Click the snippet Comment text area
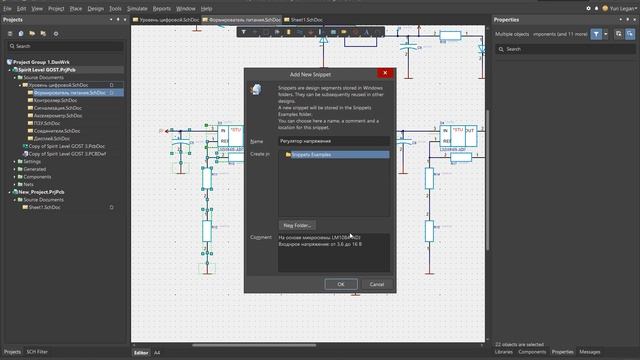The width and height of the screenshot is (640, 360). [x=333, y=253]
